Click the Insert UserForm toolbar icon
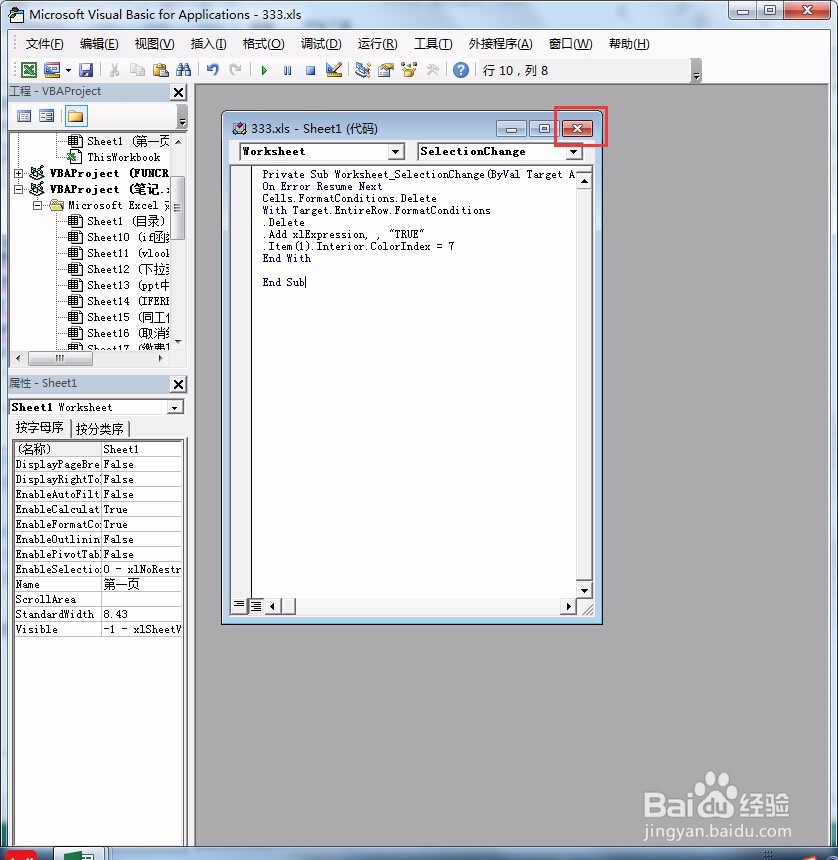Viewport: 838px width, 860px height. (x=52, y=70)
